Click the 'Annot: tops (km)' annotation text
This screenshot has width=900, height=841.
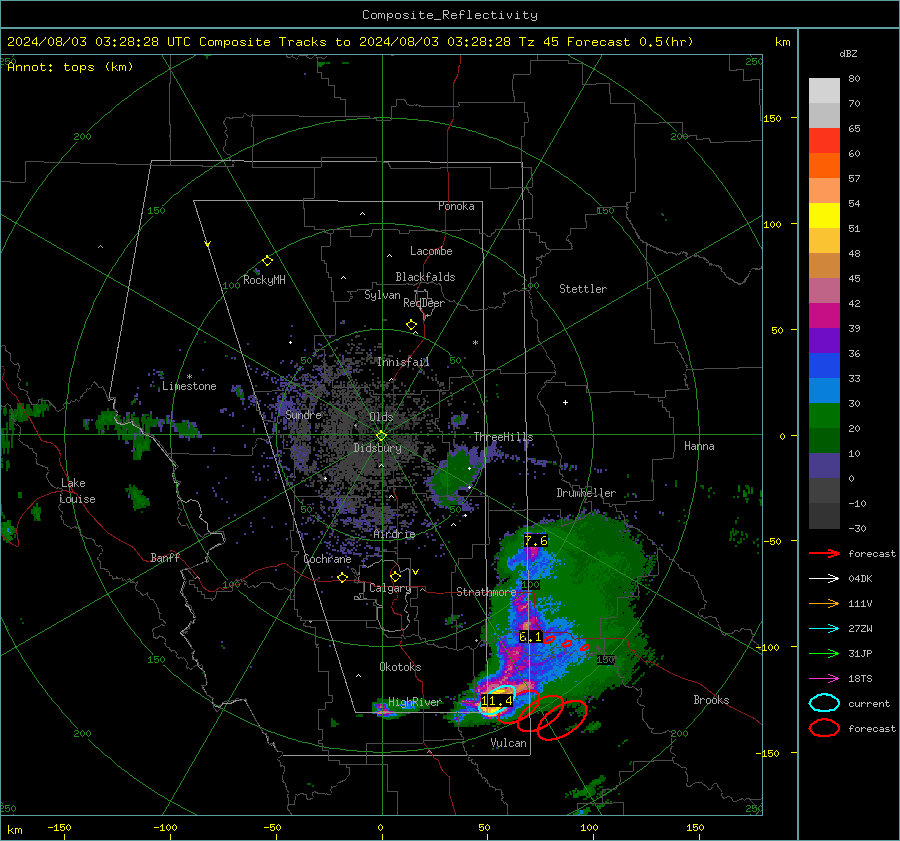70,67
